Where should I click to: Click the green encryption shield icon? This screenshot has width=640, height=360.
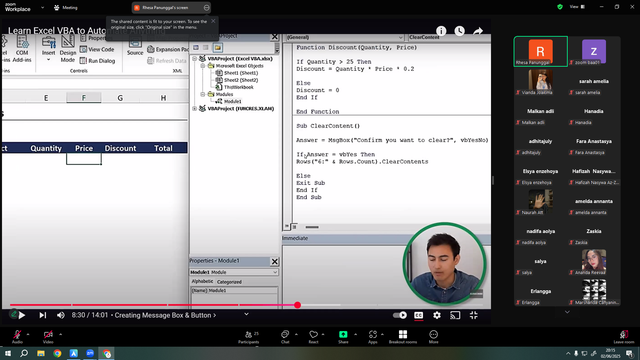(560, 7)
